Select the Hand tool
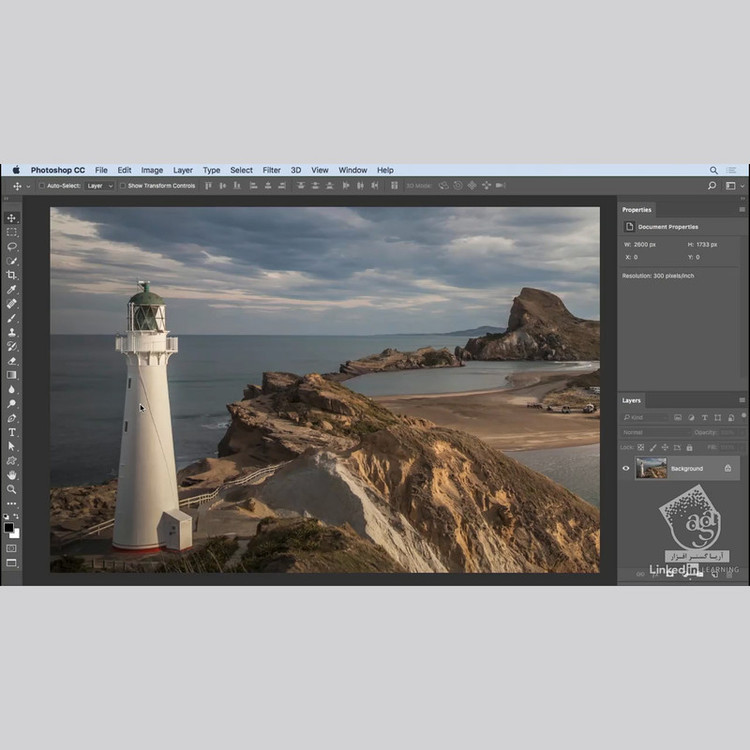The width and height of the screenshot is (750, 750). pos(12,475)
